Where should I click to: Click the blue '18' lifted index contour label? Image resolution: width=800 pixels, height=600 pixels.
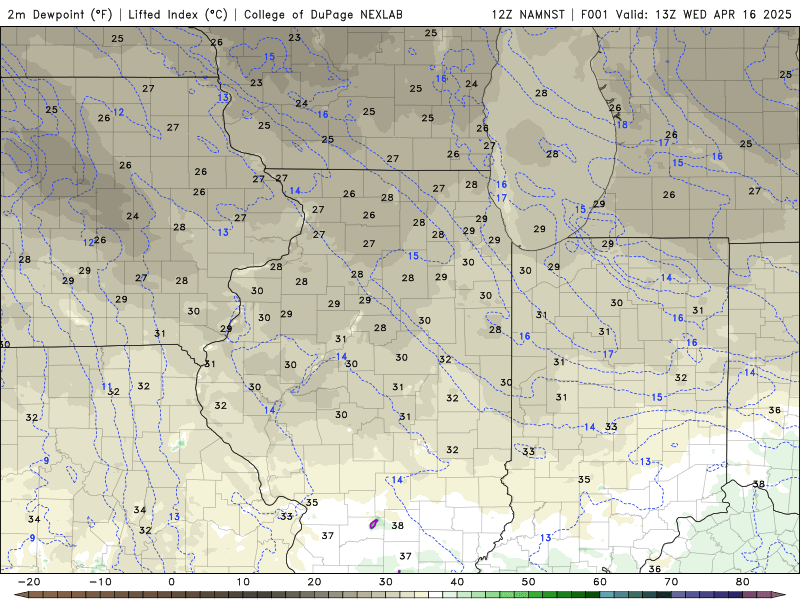pyautogui.click(x=622, y=124)
